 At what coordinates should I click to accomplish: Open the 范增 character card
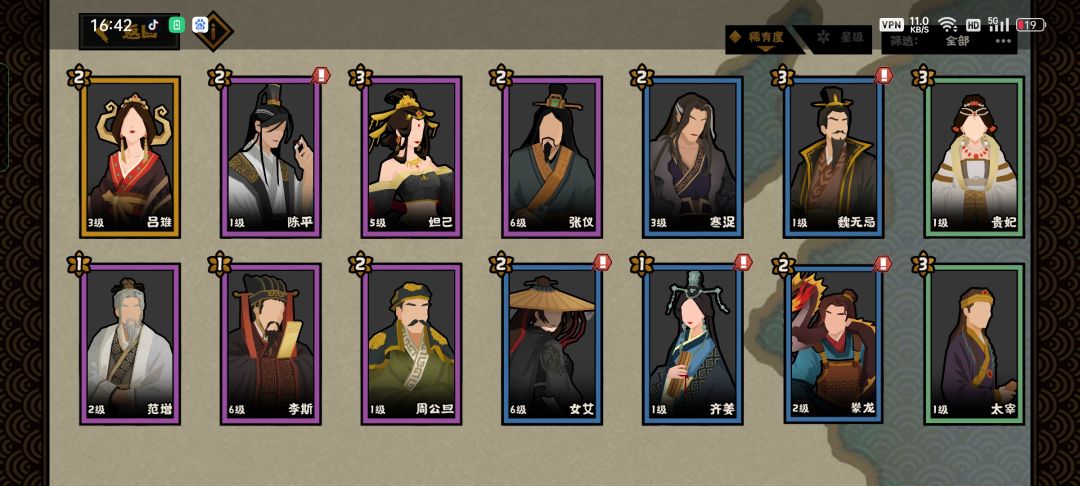click(x=130, y=344)
